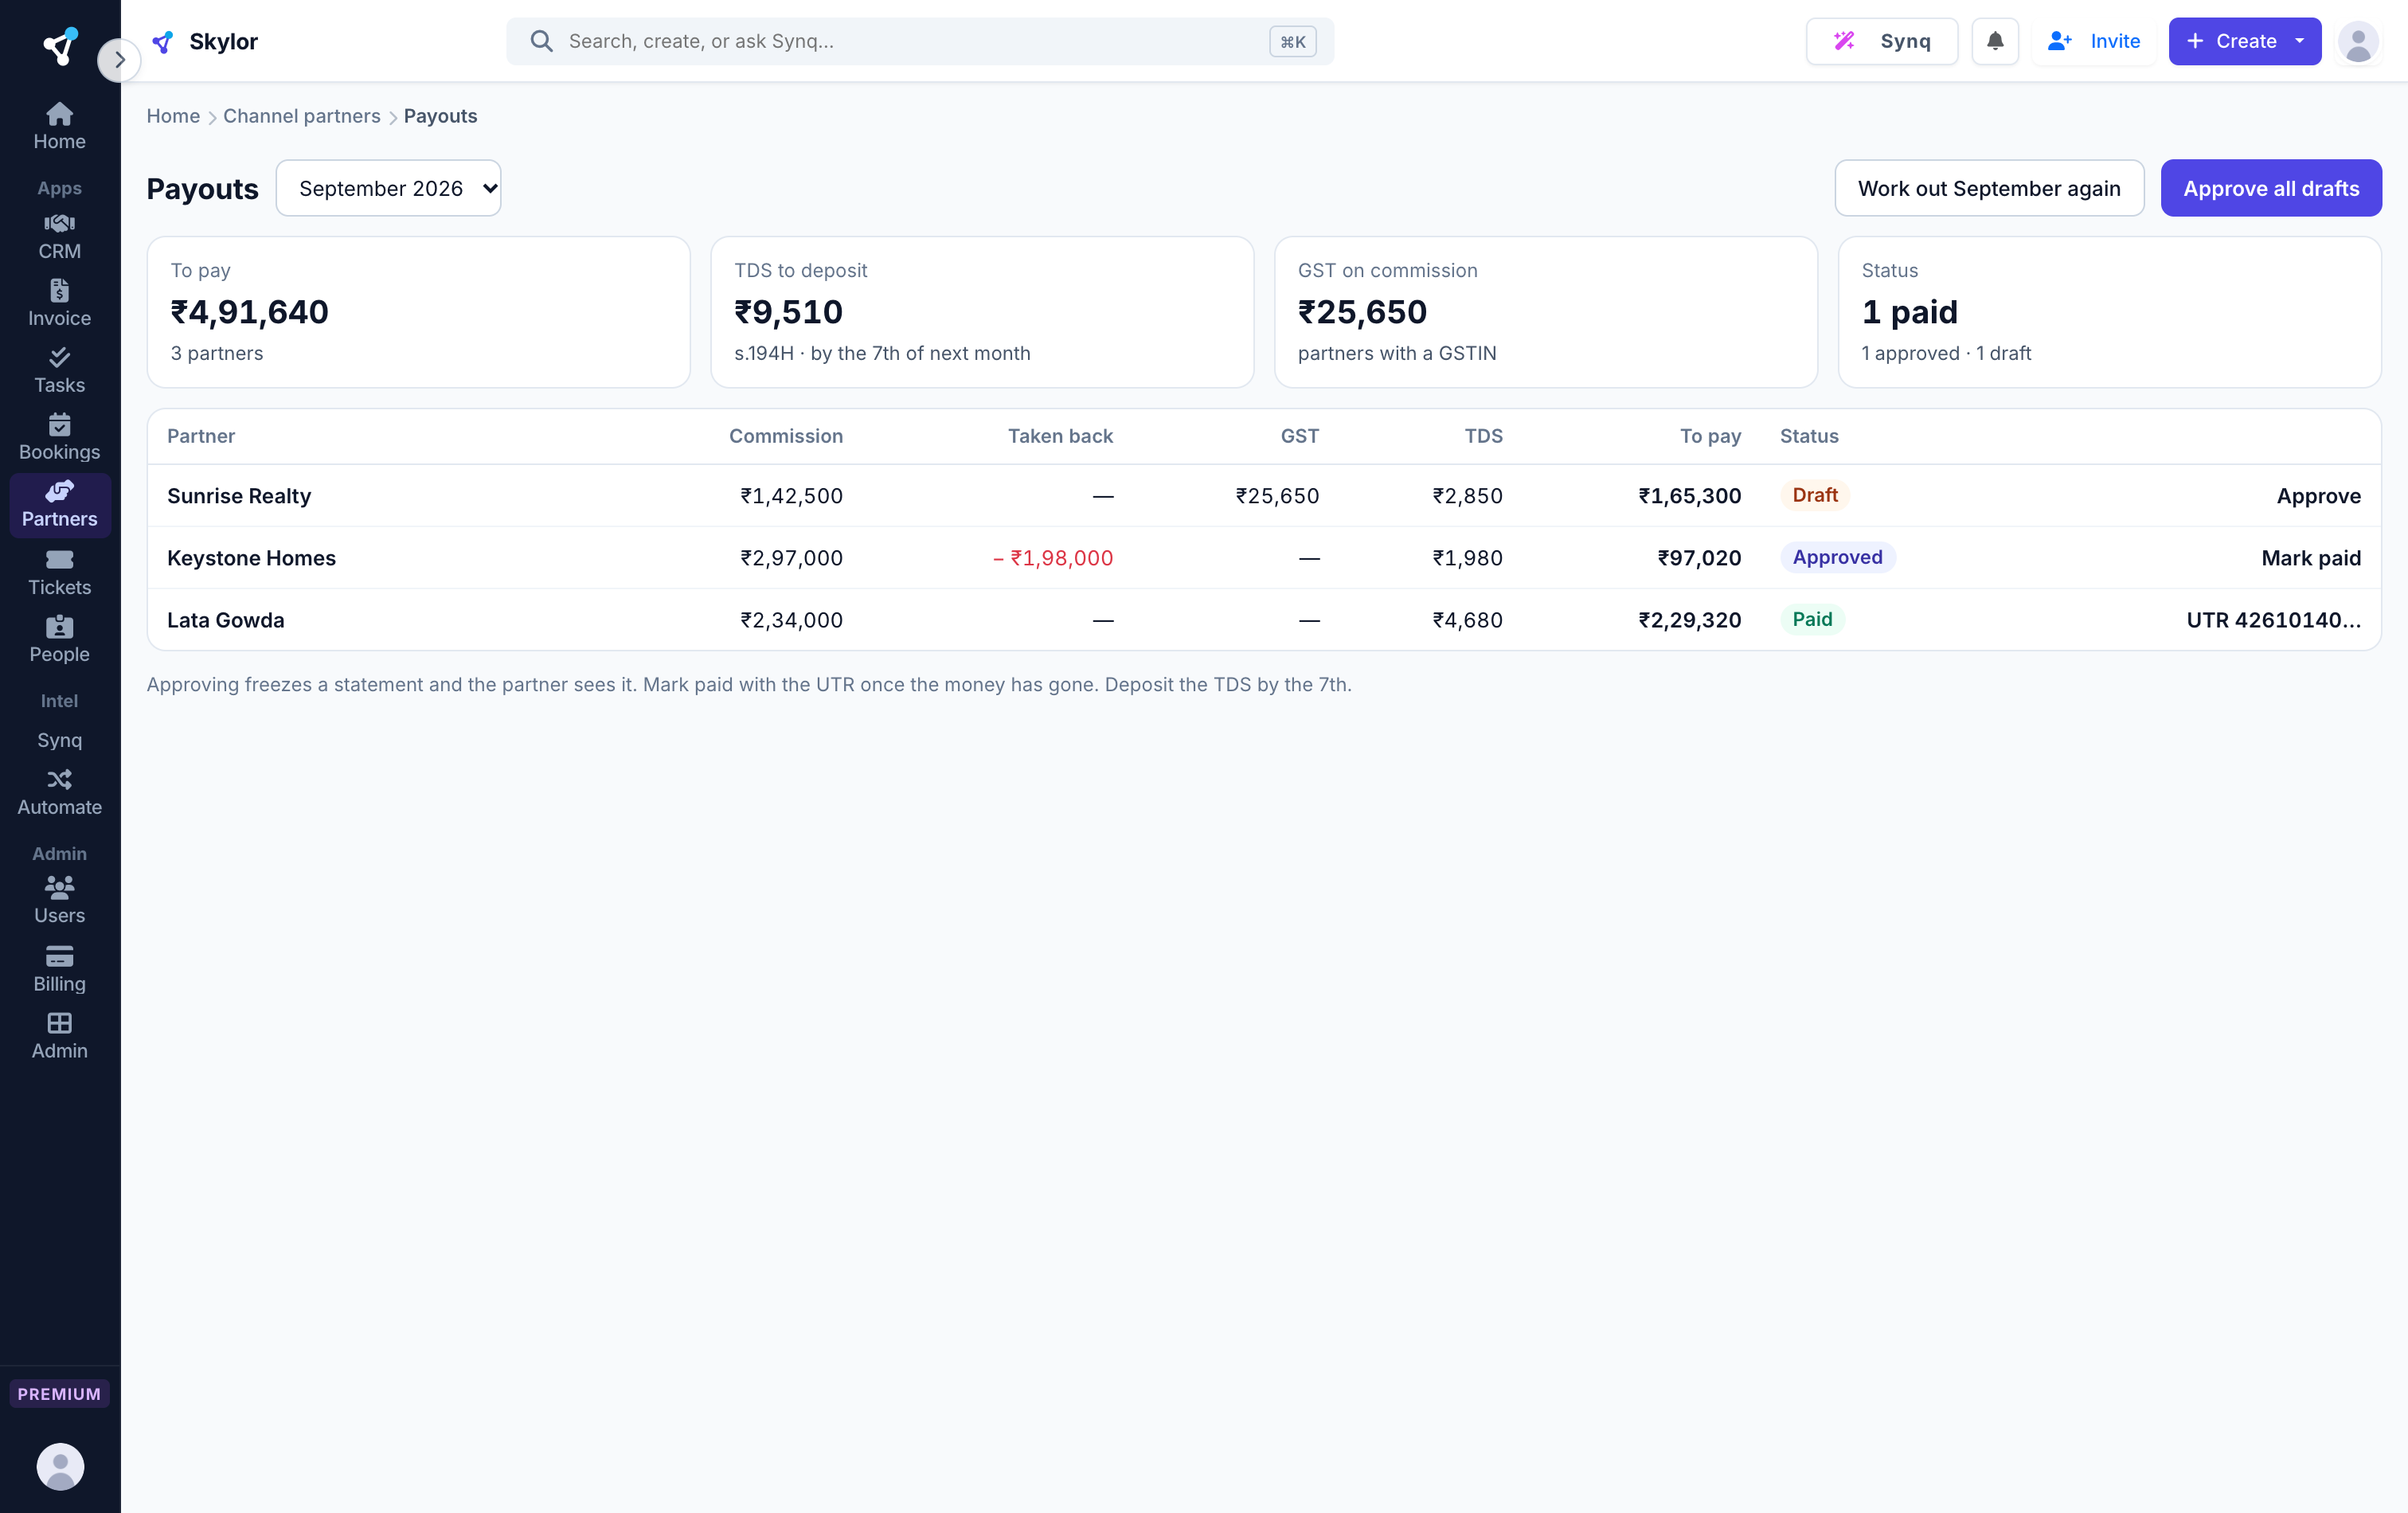The height and width of the screenshot is (1513, 2408).
Task: Open the September 2026 month dropdown
Action: coord(388,188)
